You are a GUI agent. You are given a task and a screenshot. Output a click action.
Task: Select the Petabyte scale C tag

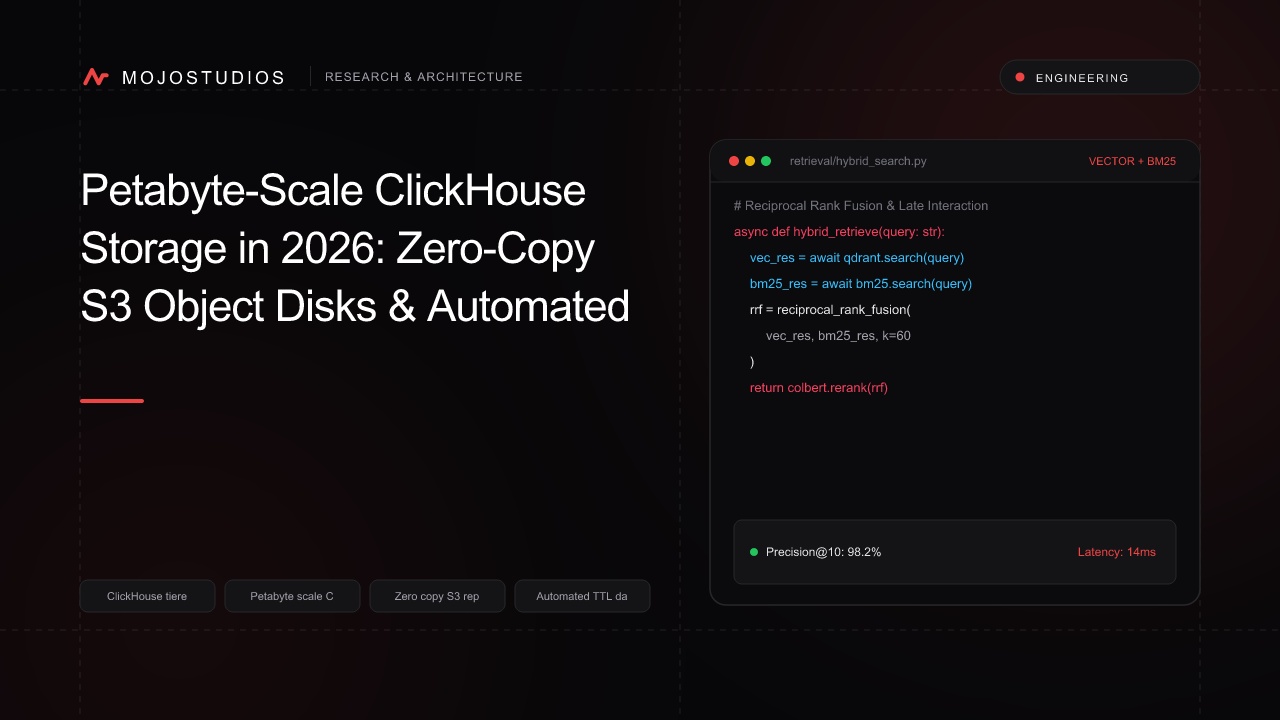[x=292, y=596]
